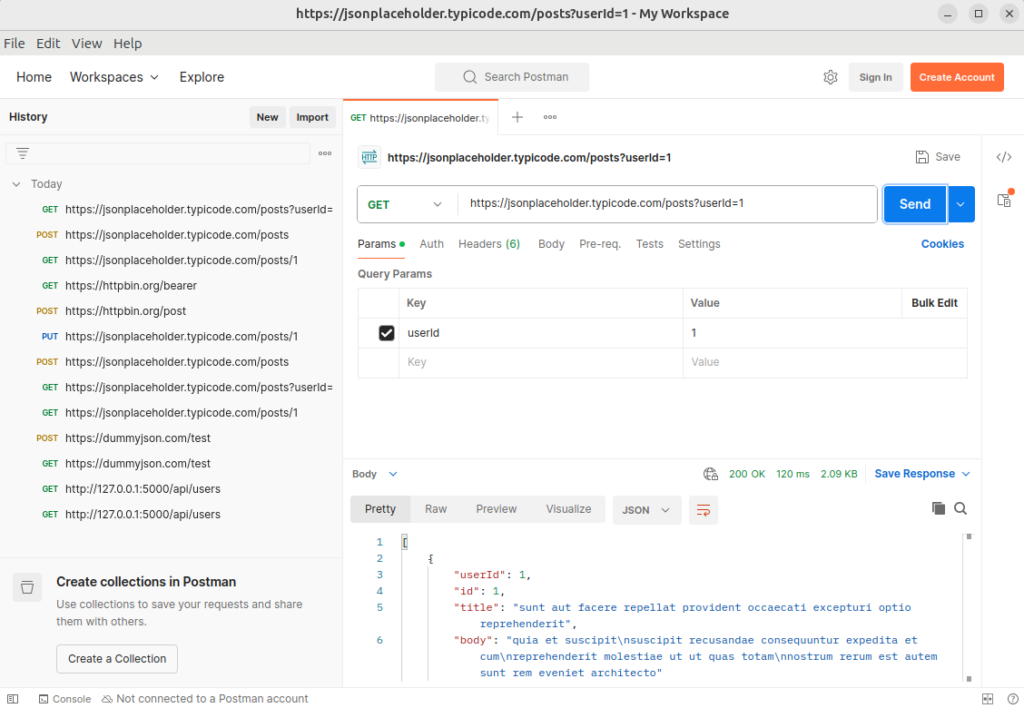Select the Raw response view

point(436,509)
